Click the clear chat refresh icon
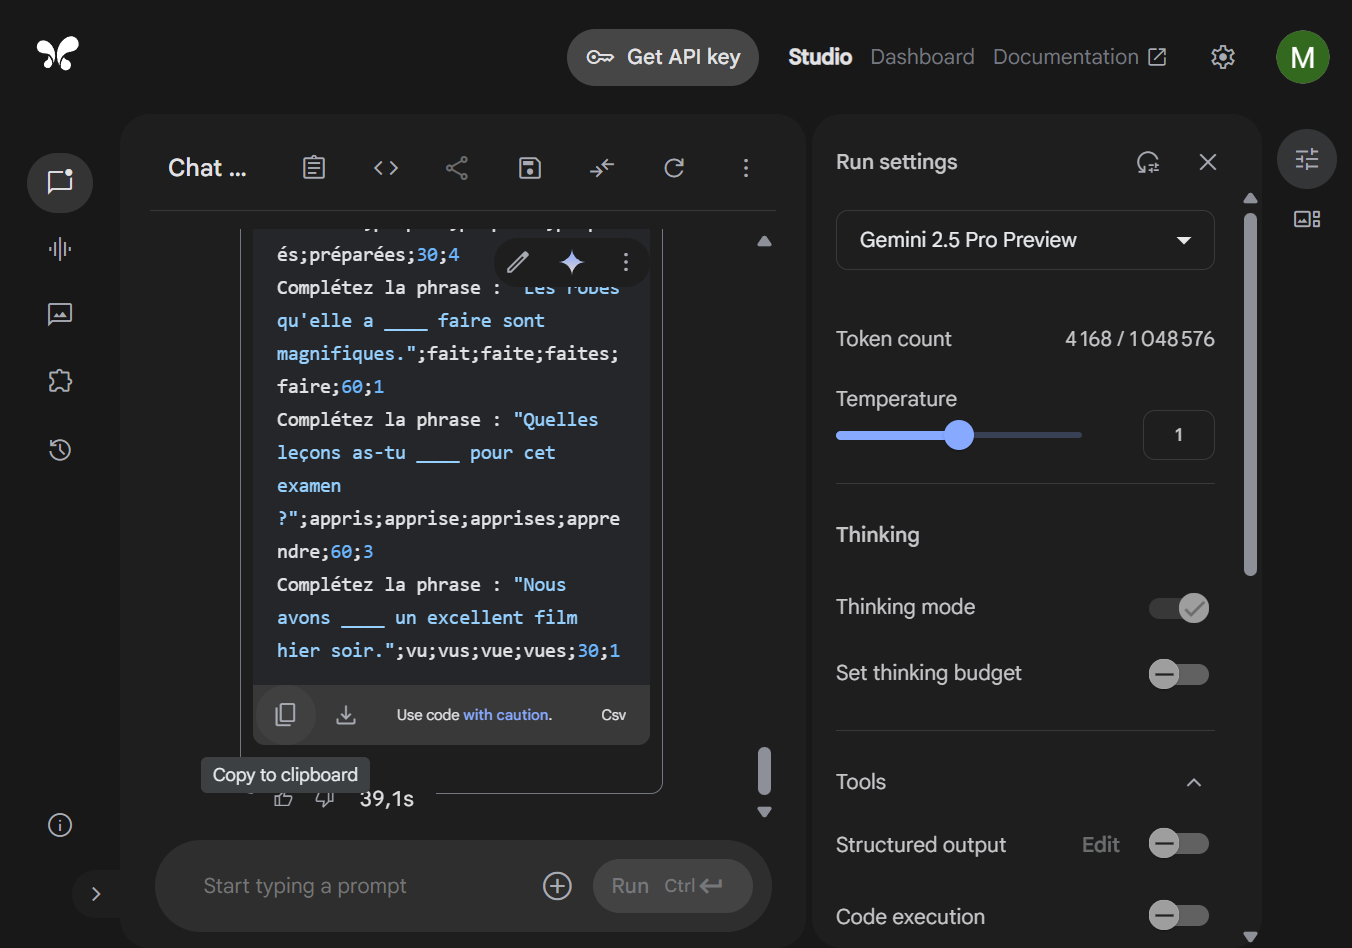The width and height of the screenshot is (1352, 948). tap(674, 168)
